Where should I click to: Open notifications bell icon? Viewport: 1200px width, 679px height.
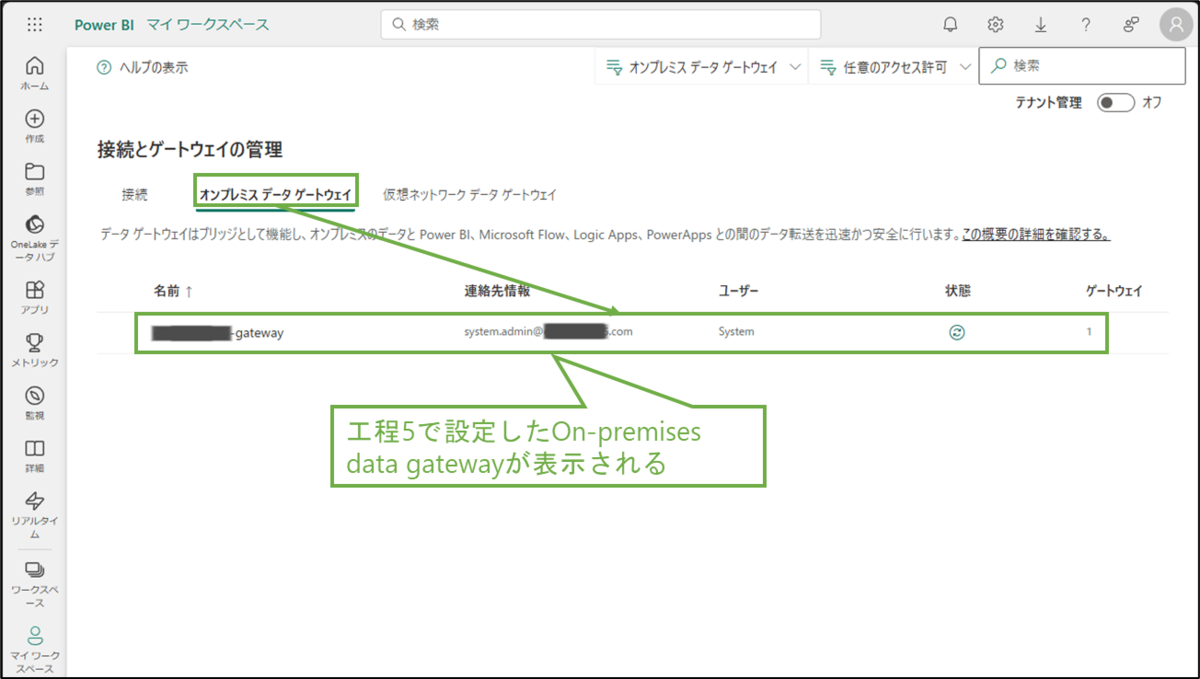click(x=950, y=25)
